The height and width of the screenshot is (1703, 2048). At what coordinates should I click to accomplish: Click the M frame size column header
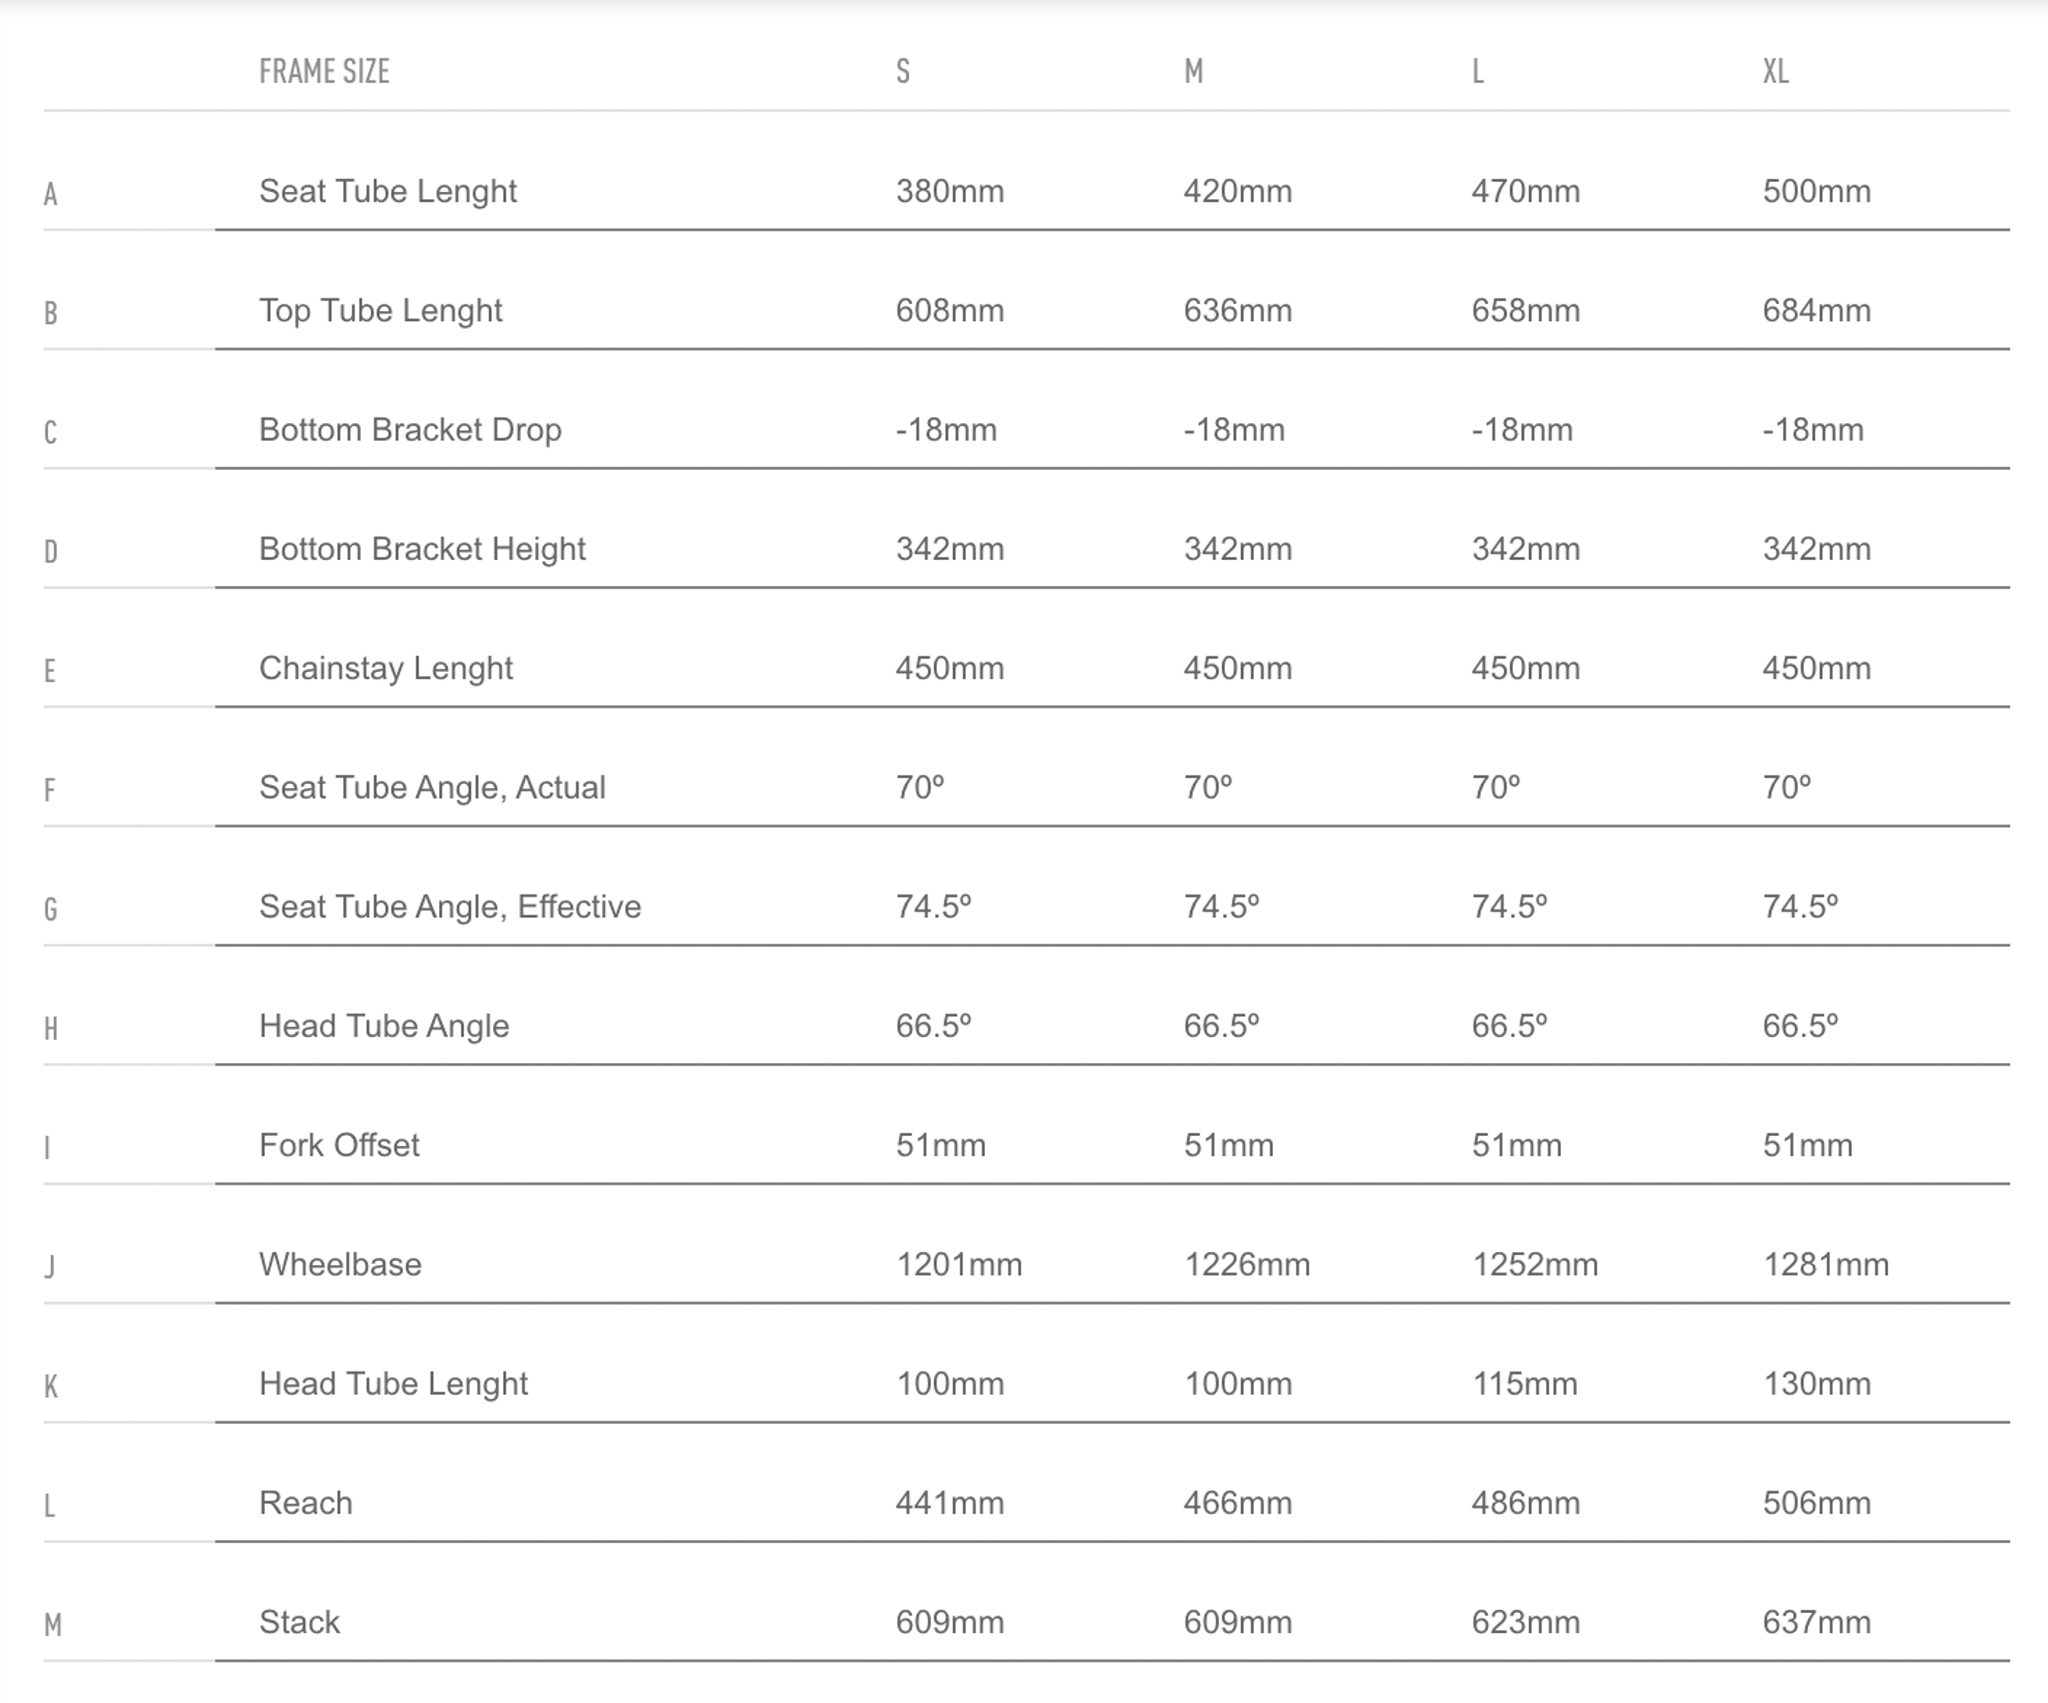click(x=1193, y=72)
